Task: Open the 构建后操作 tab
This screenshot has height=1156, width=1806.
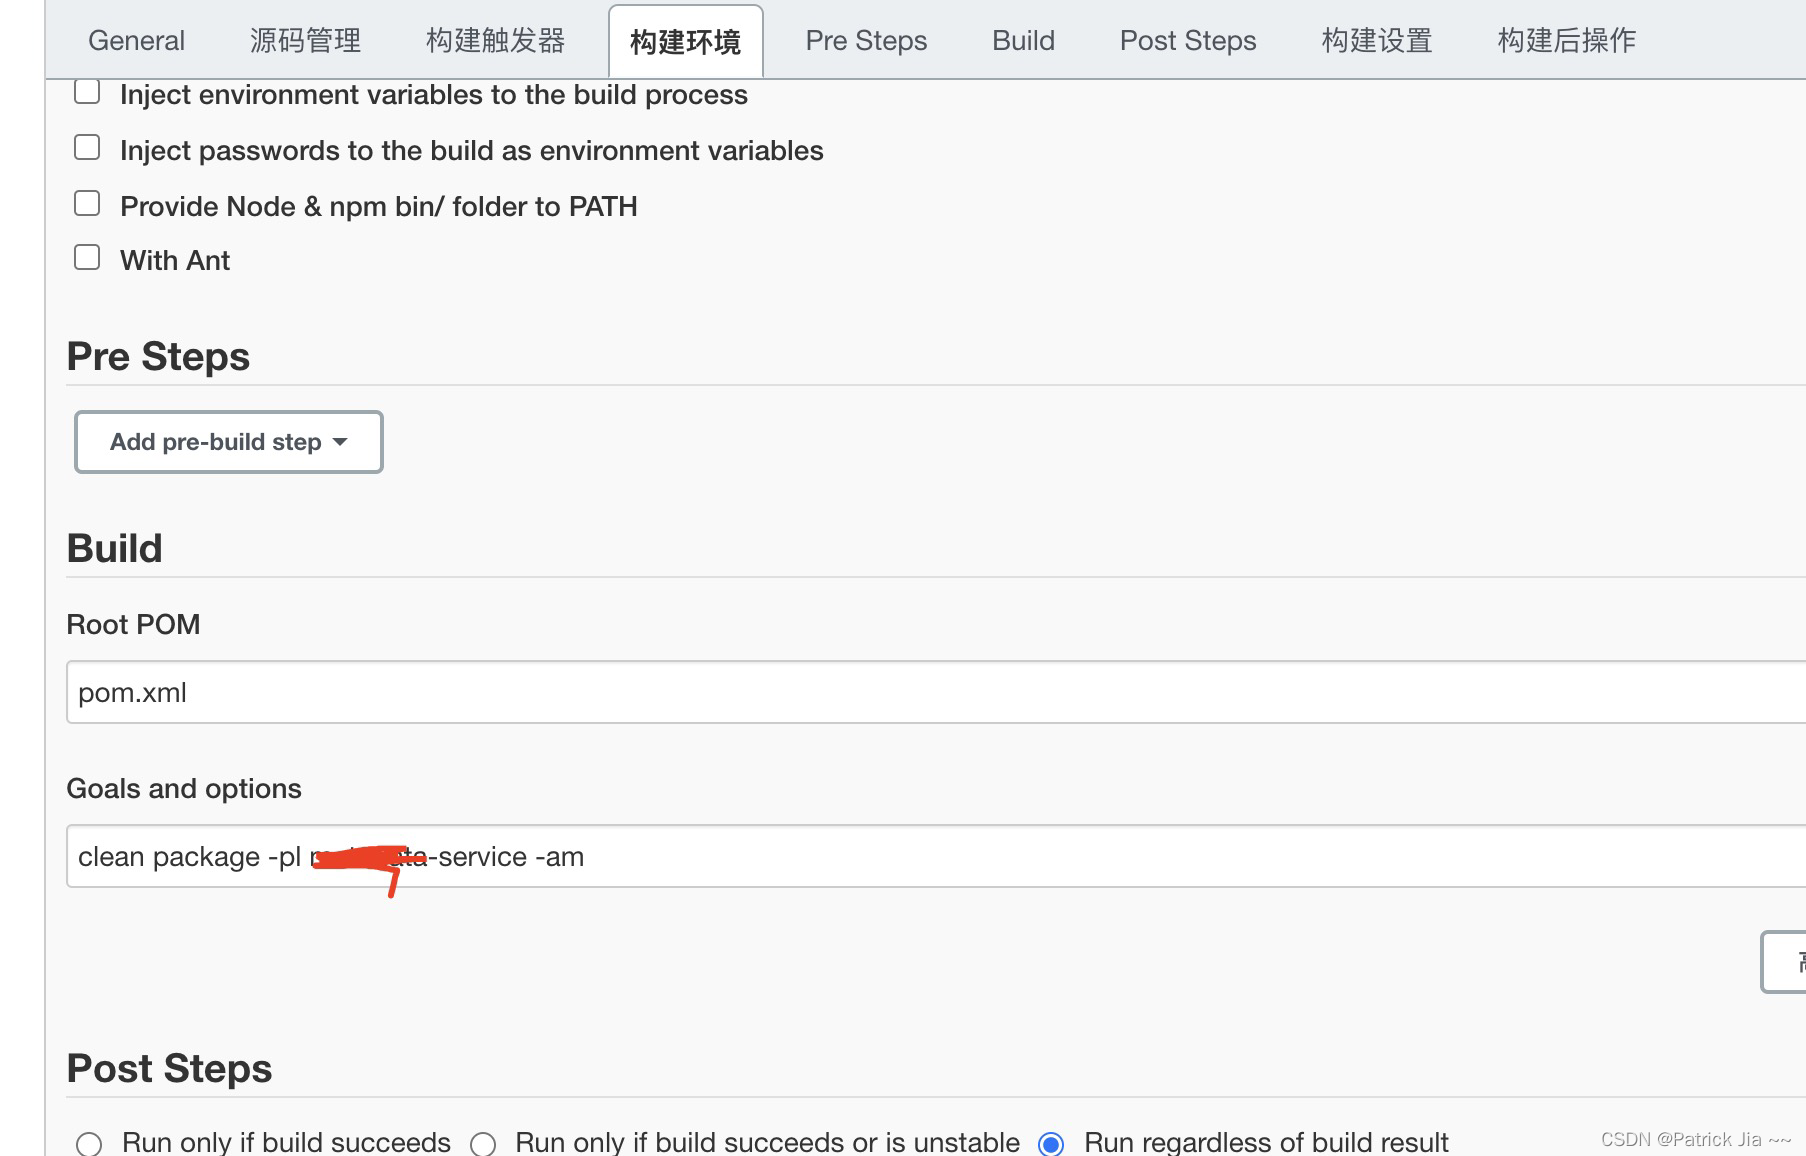Action: [x=1565, y=40]
